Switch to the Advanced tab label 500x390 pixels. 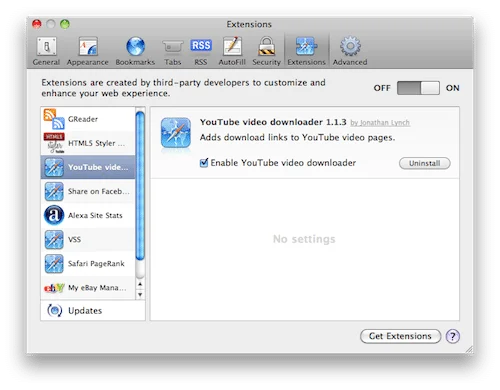[350, 62]
